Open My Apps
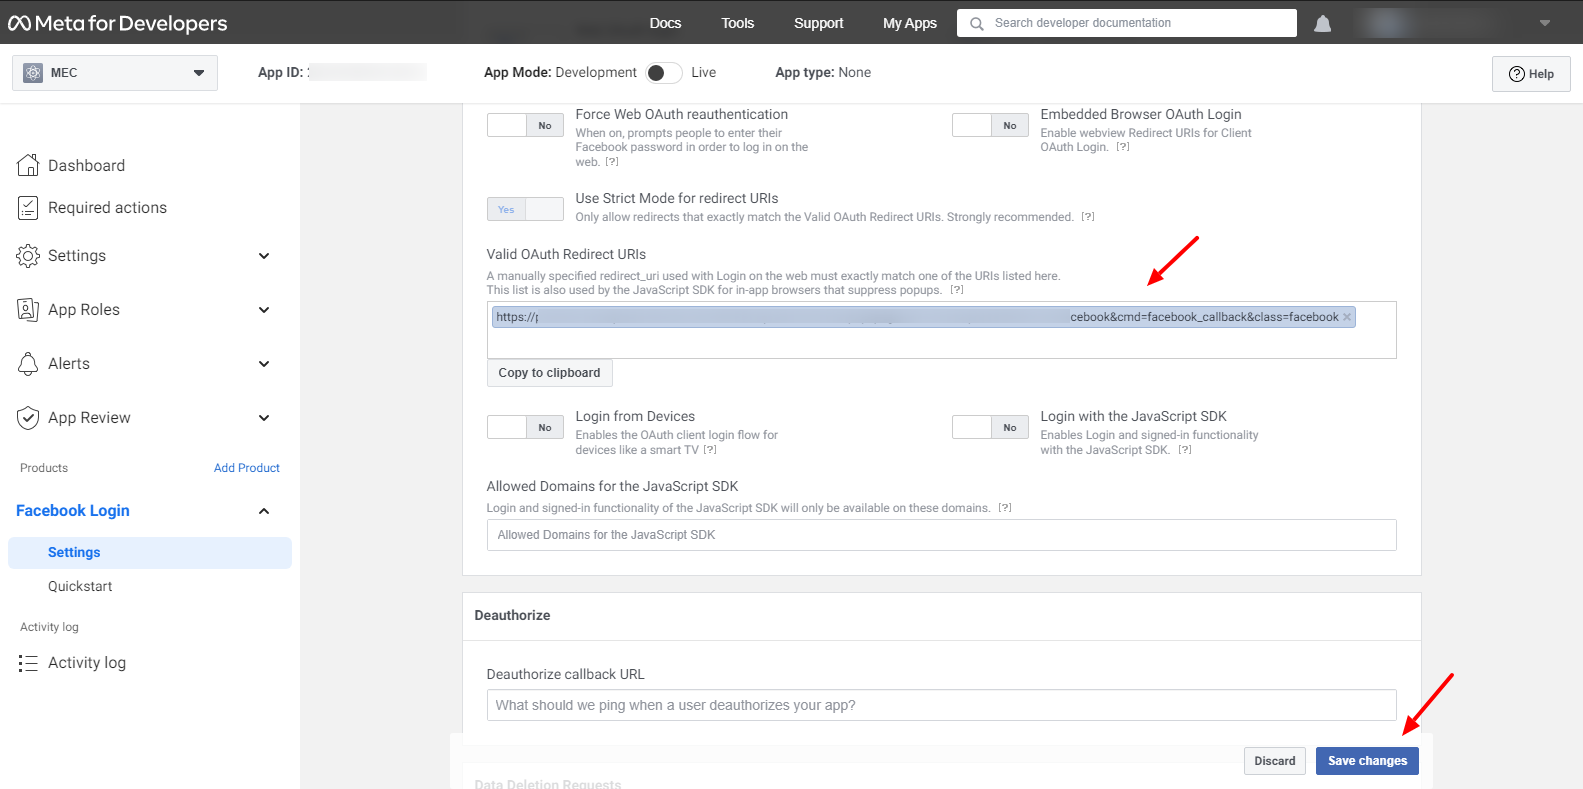Screen dimensions: 1583x789 click(x=910, y=23)
